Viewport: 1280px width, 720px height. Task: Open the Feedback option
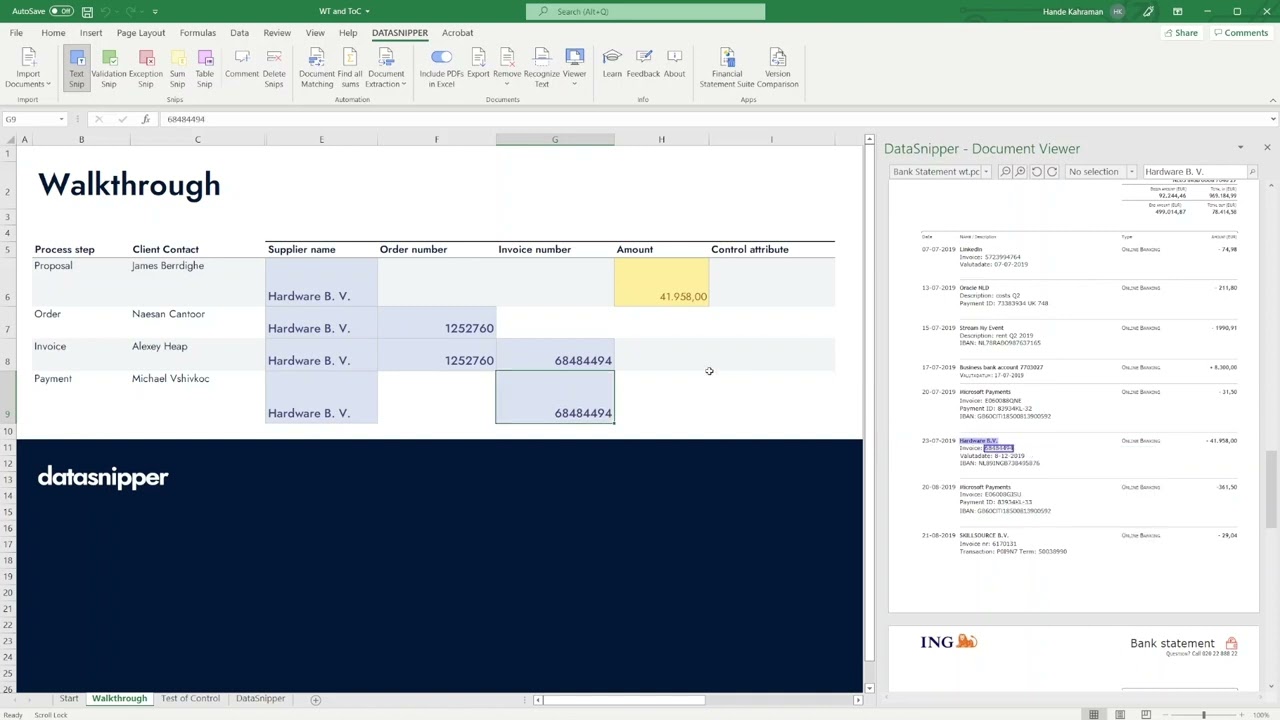643,64
